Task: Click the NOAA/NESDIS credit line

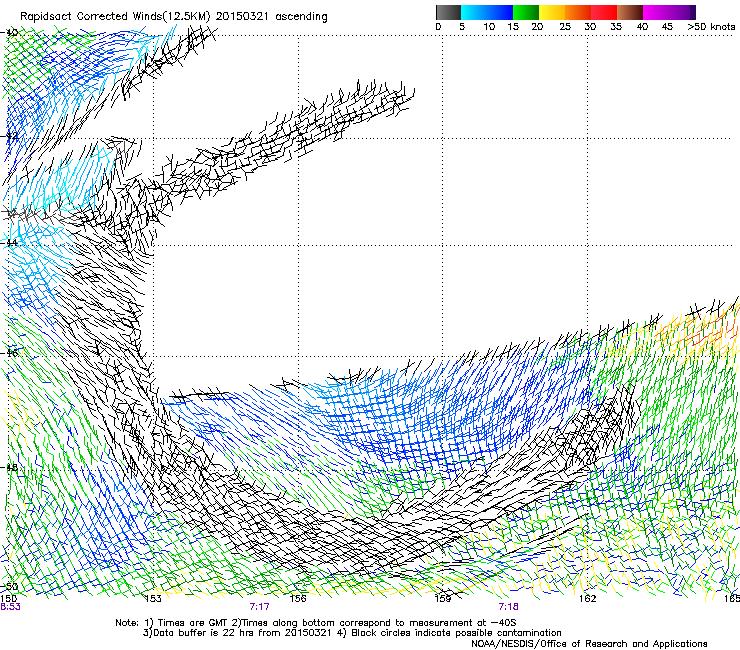Action: (x=589, y=644)
